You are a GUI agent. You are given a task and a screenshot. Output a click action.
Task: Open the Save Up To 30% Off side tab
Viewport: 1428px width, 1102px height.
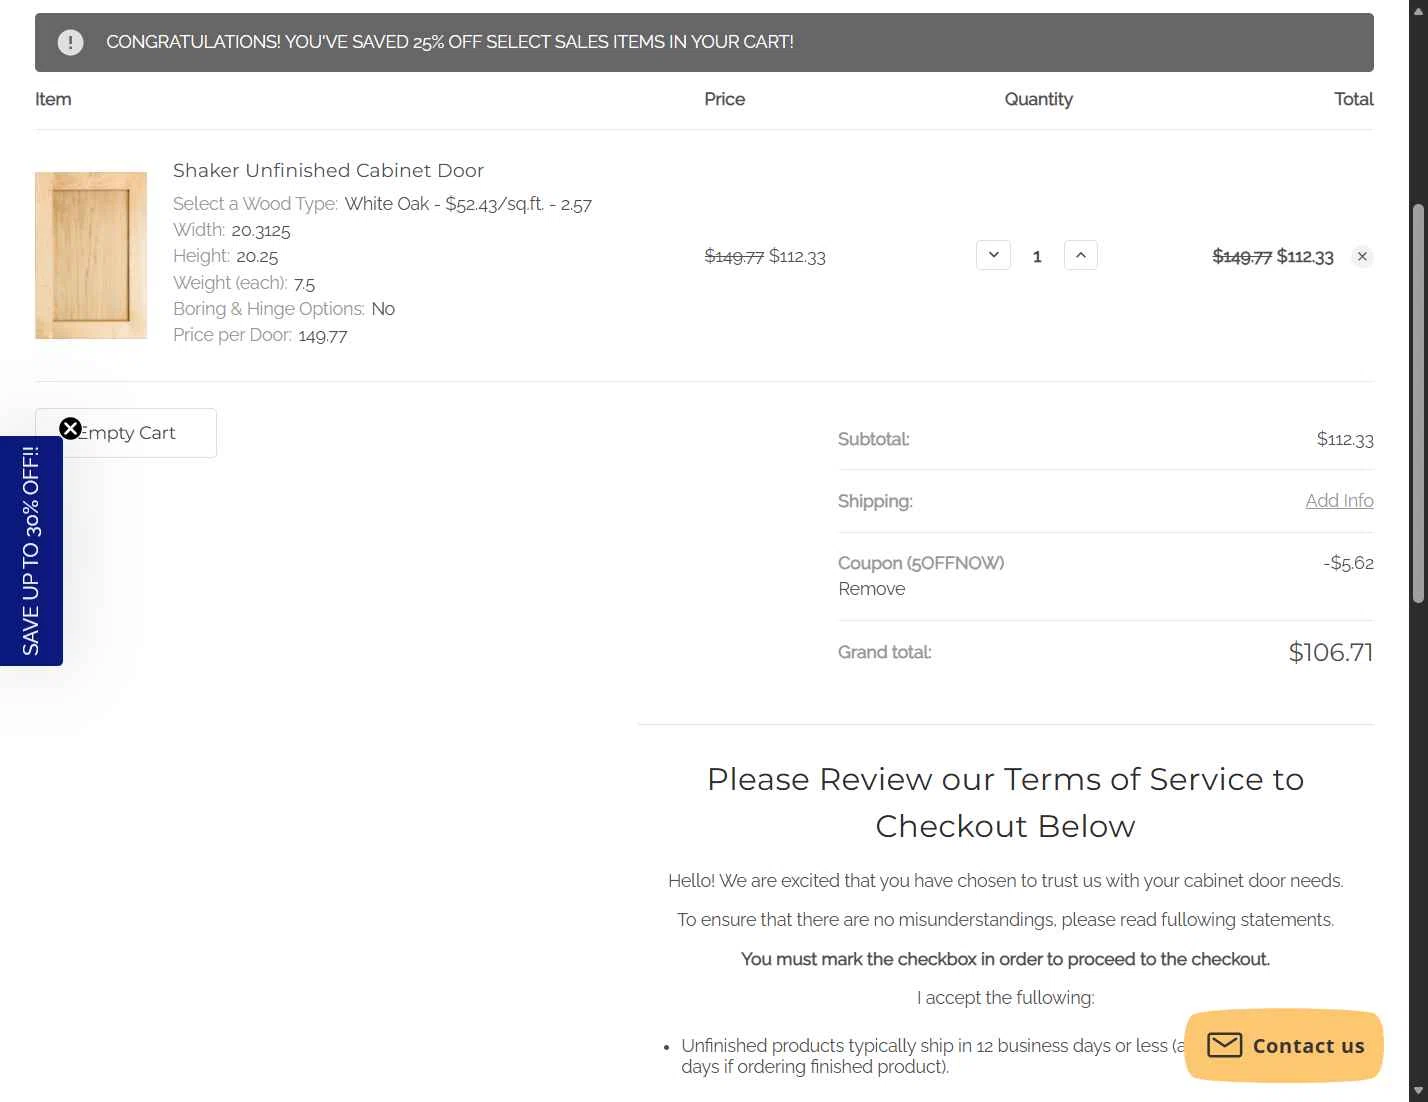(x=31, y=551)
